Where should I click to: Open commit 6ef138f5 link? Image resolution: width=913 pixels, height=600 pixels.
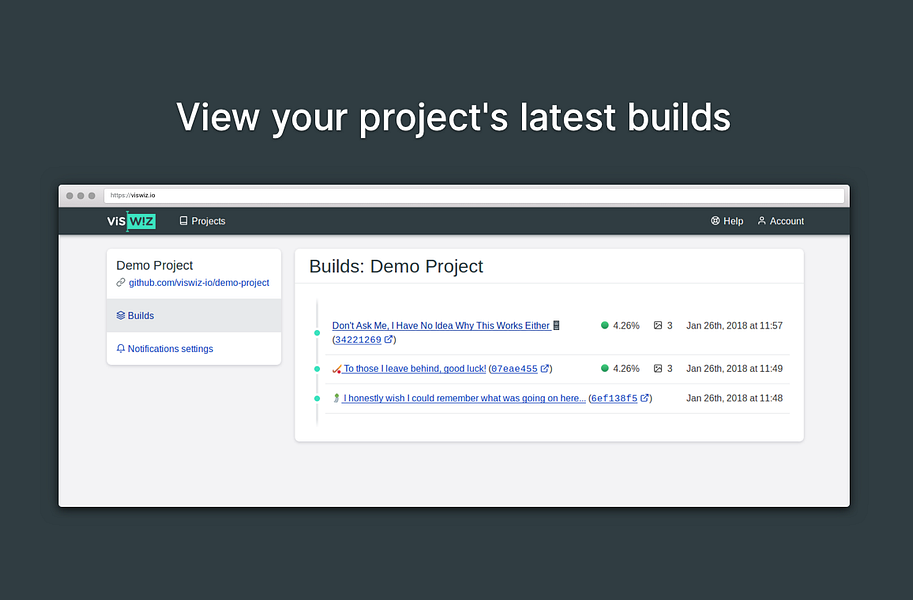[x=613, y=398]
